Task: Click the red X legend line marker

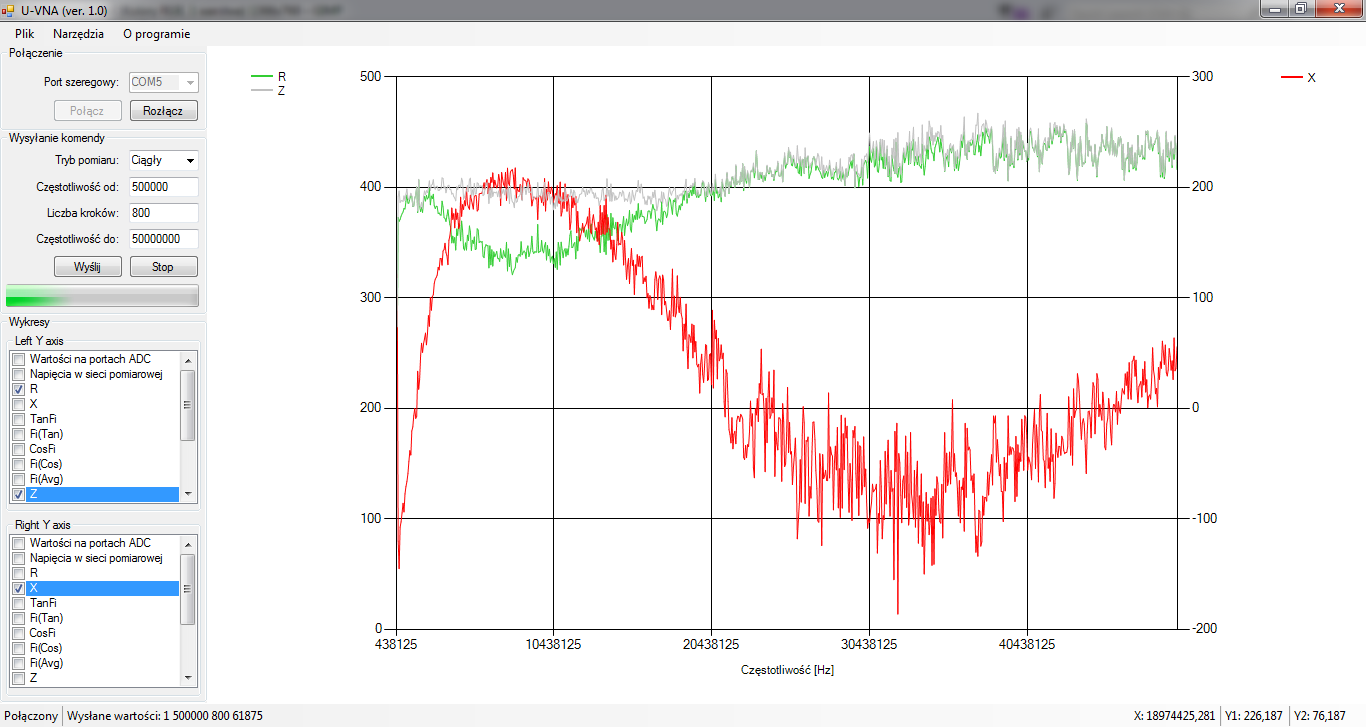Action: (1292, 77)
